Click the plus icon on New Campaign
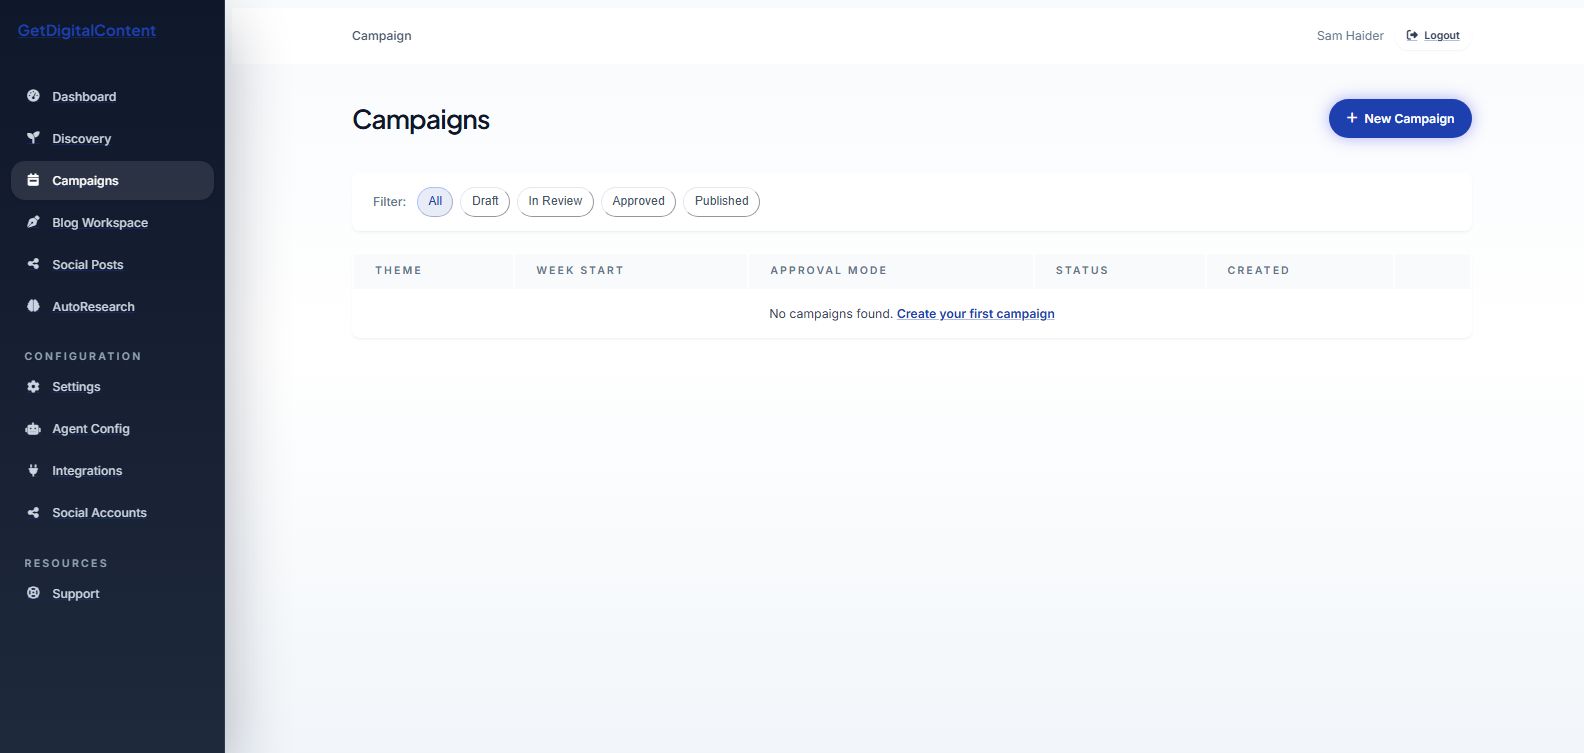 [x=1352, y=118]
